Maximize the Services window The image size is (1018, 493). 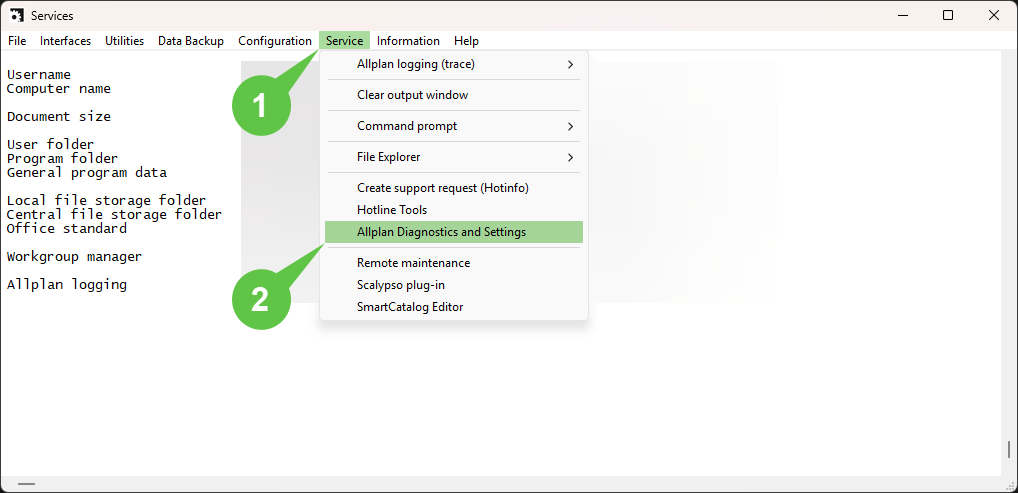pos(948,16)
